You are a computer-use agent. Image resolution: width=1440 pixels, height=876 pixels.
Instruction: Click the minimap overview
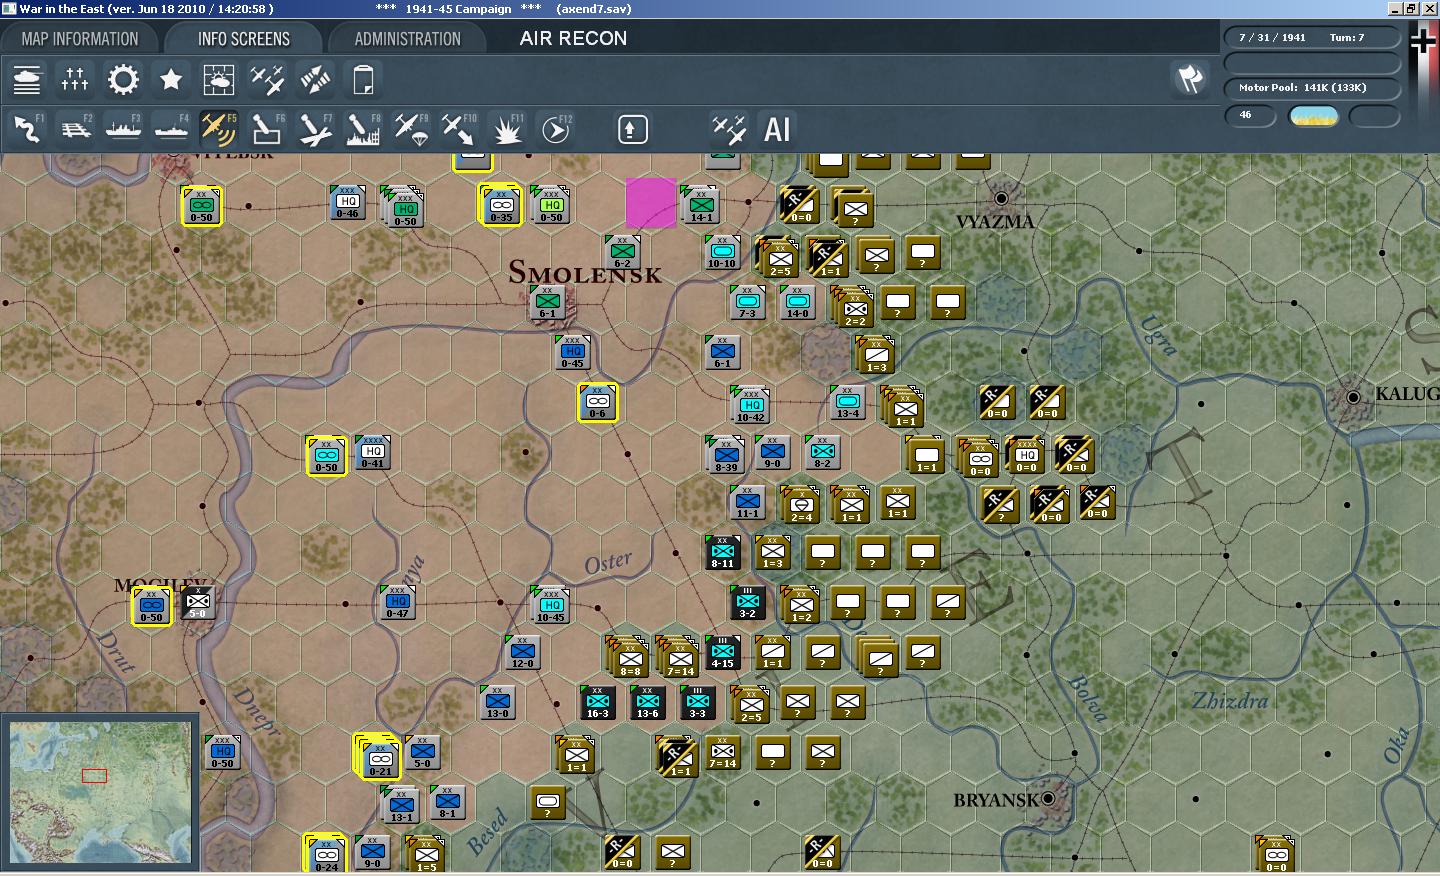click(x=100, y=793)
